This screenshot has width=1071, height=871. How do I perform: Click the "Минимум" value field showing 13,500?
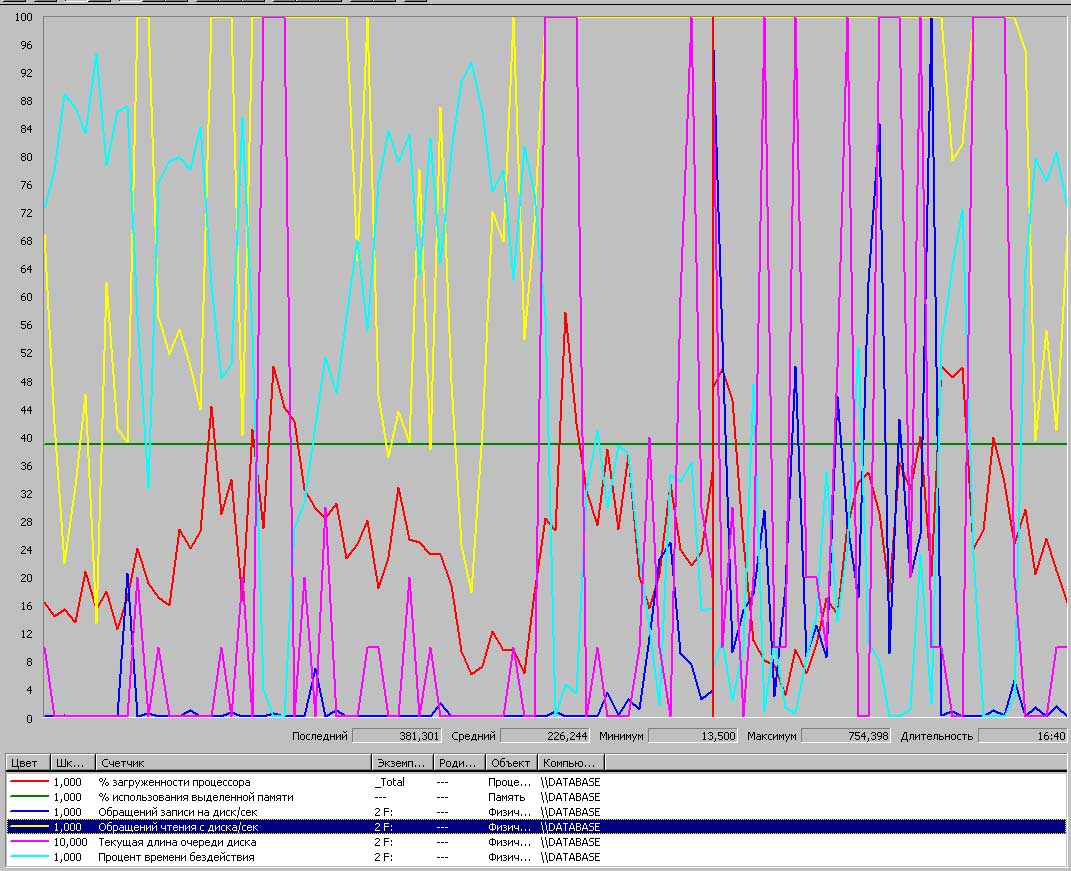[x=693, y=736]
